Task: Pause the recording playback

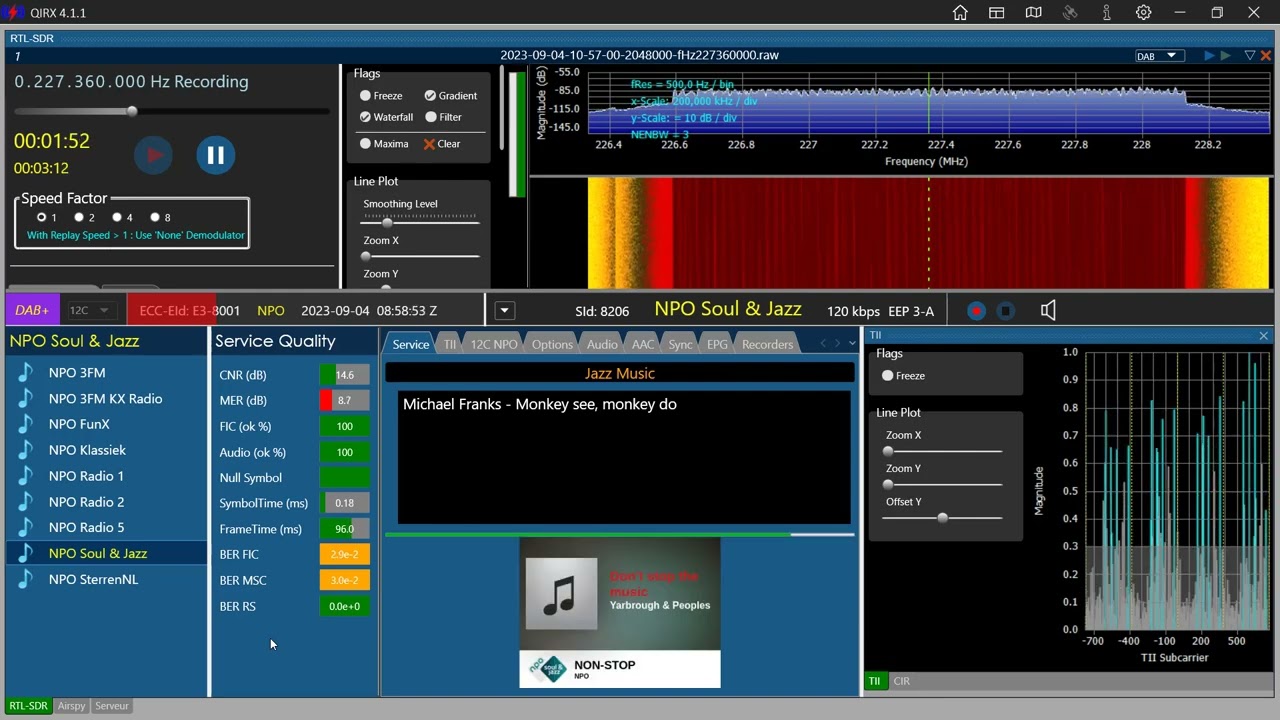Action: pos(215,155)
